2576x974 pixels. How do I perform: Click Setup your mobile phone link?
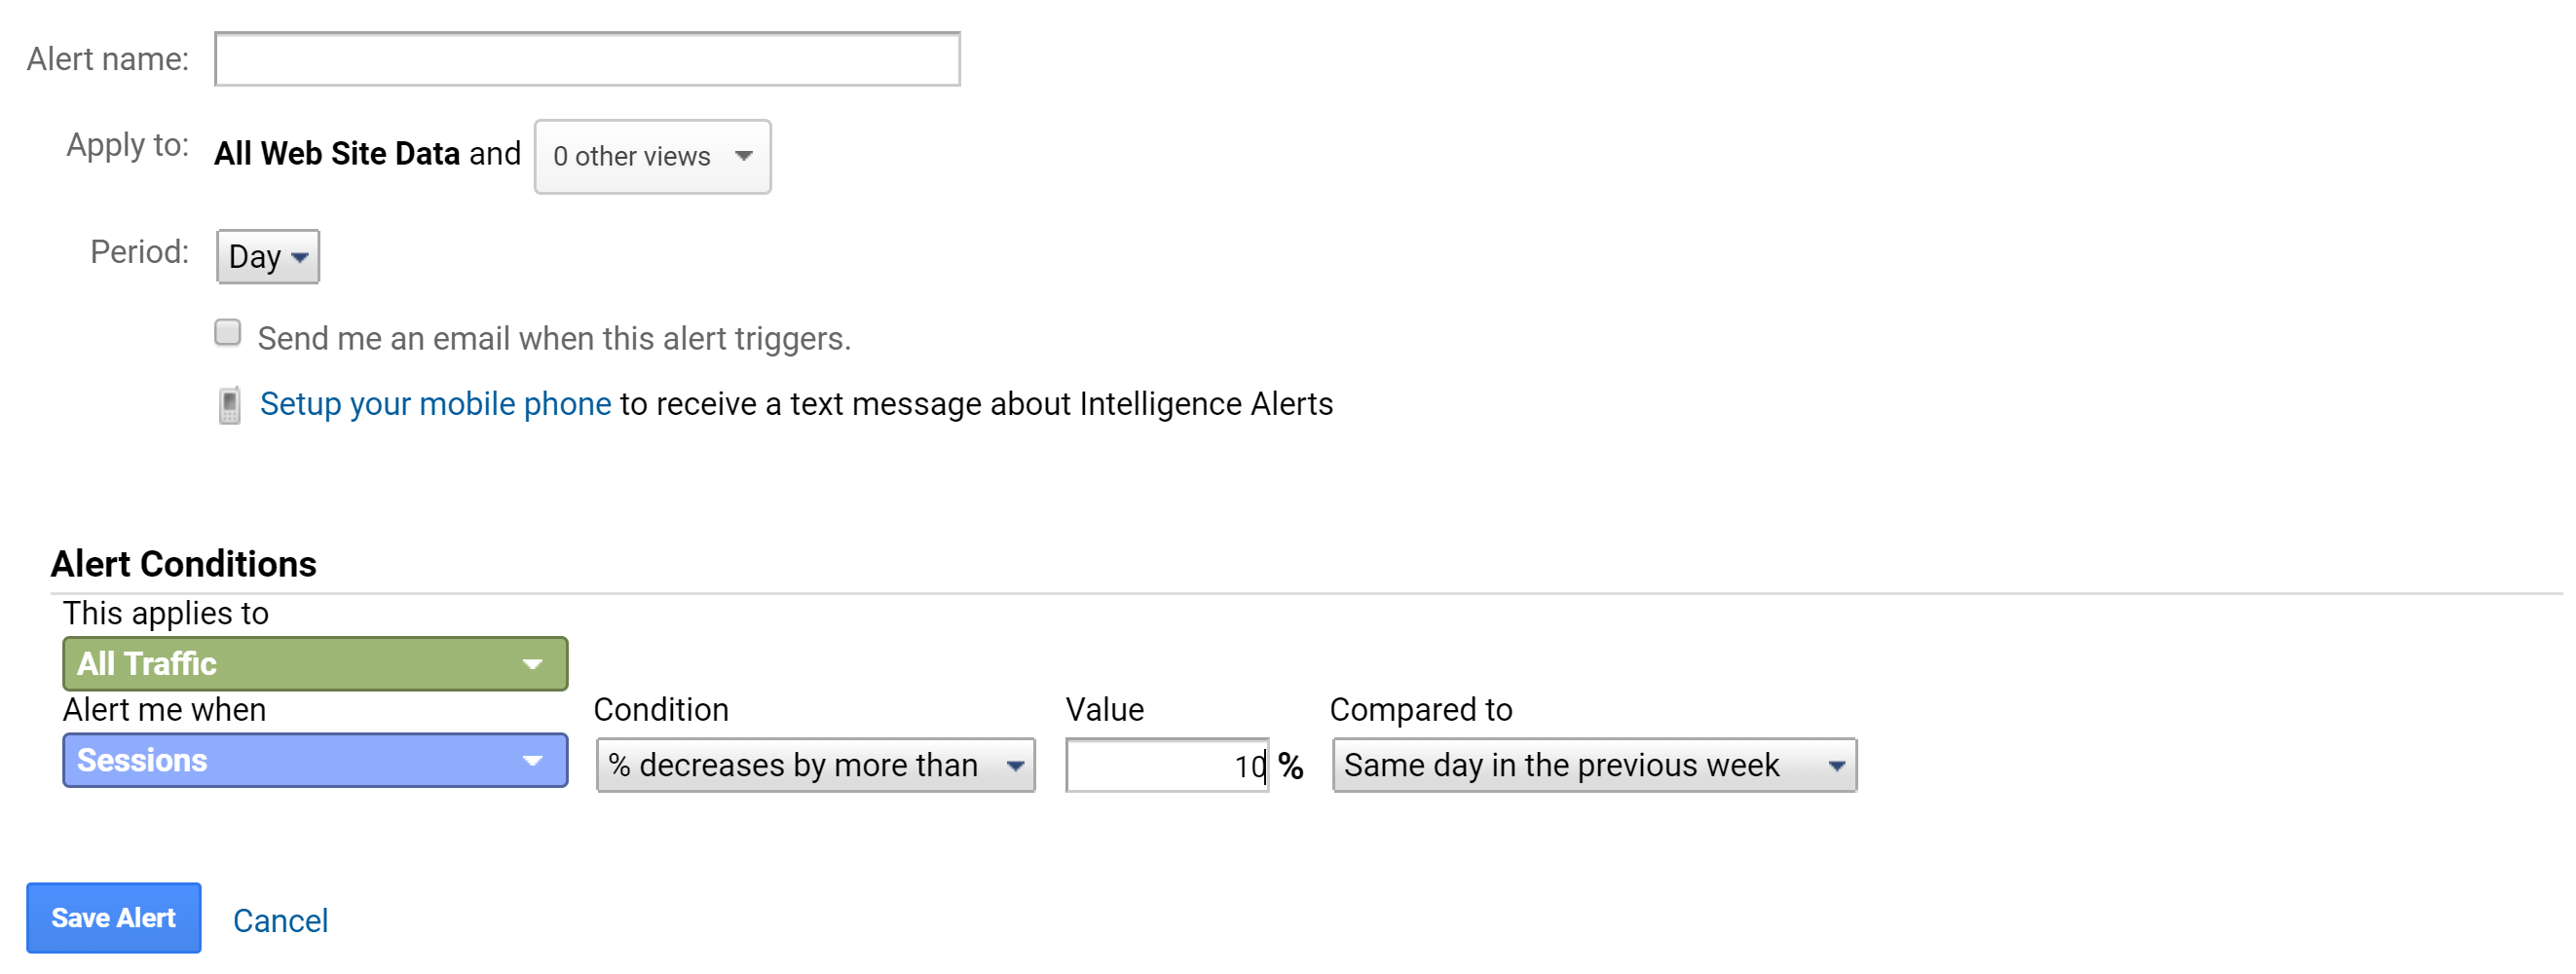coord(435,404)
